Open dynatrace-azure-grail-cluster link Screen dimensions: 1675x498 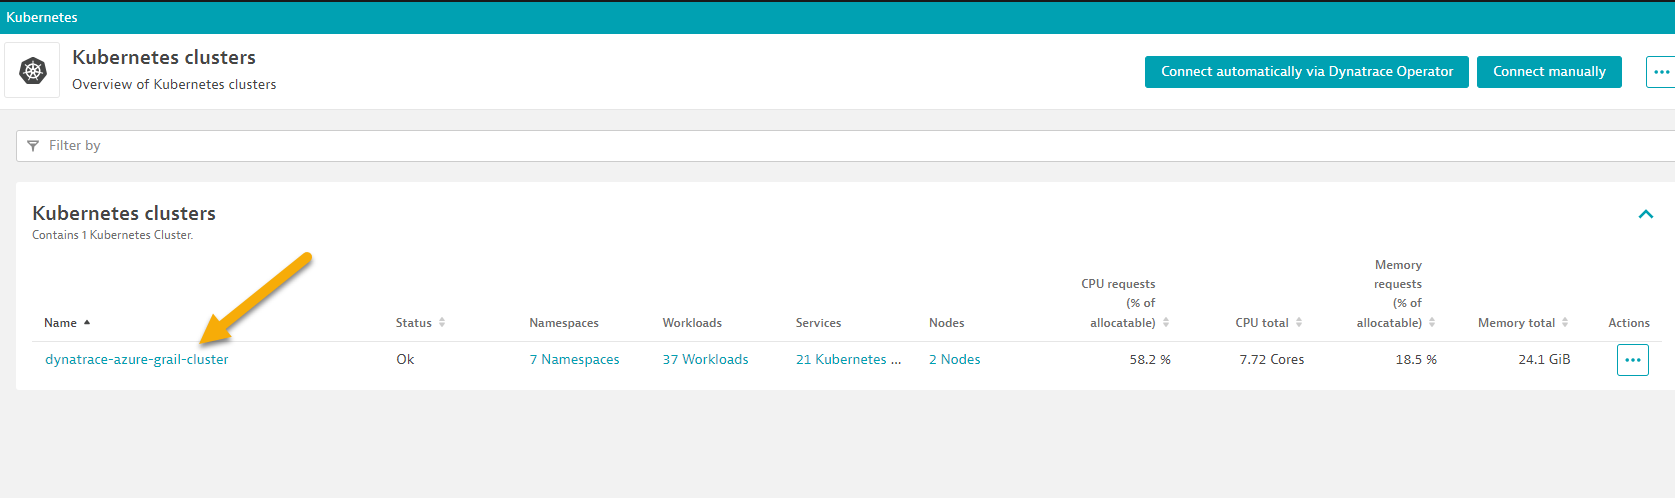pyautogui.click(x=136, y=360)
